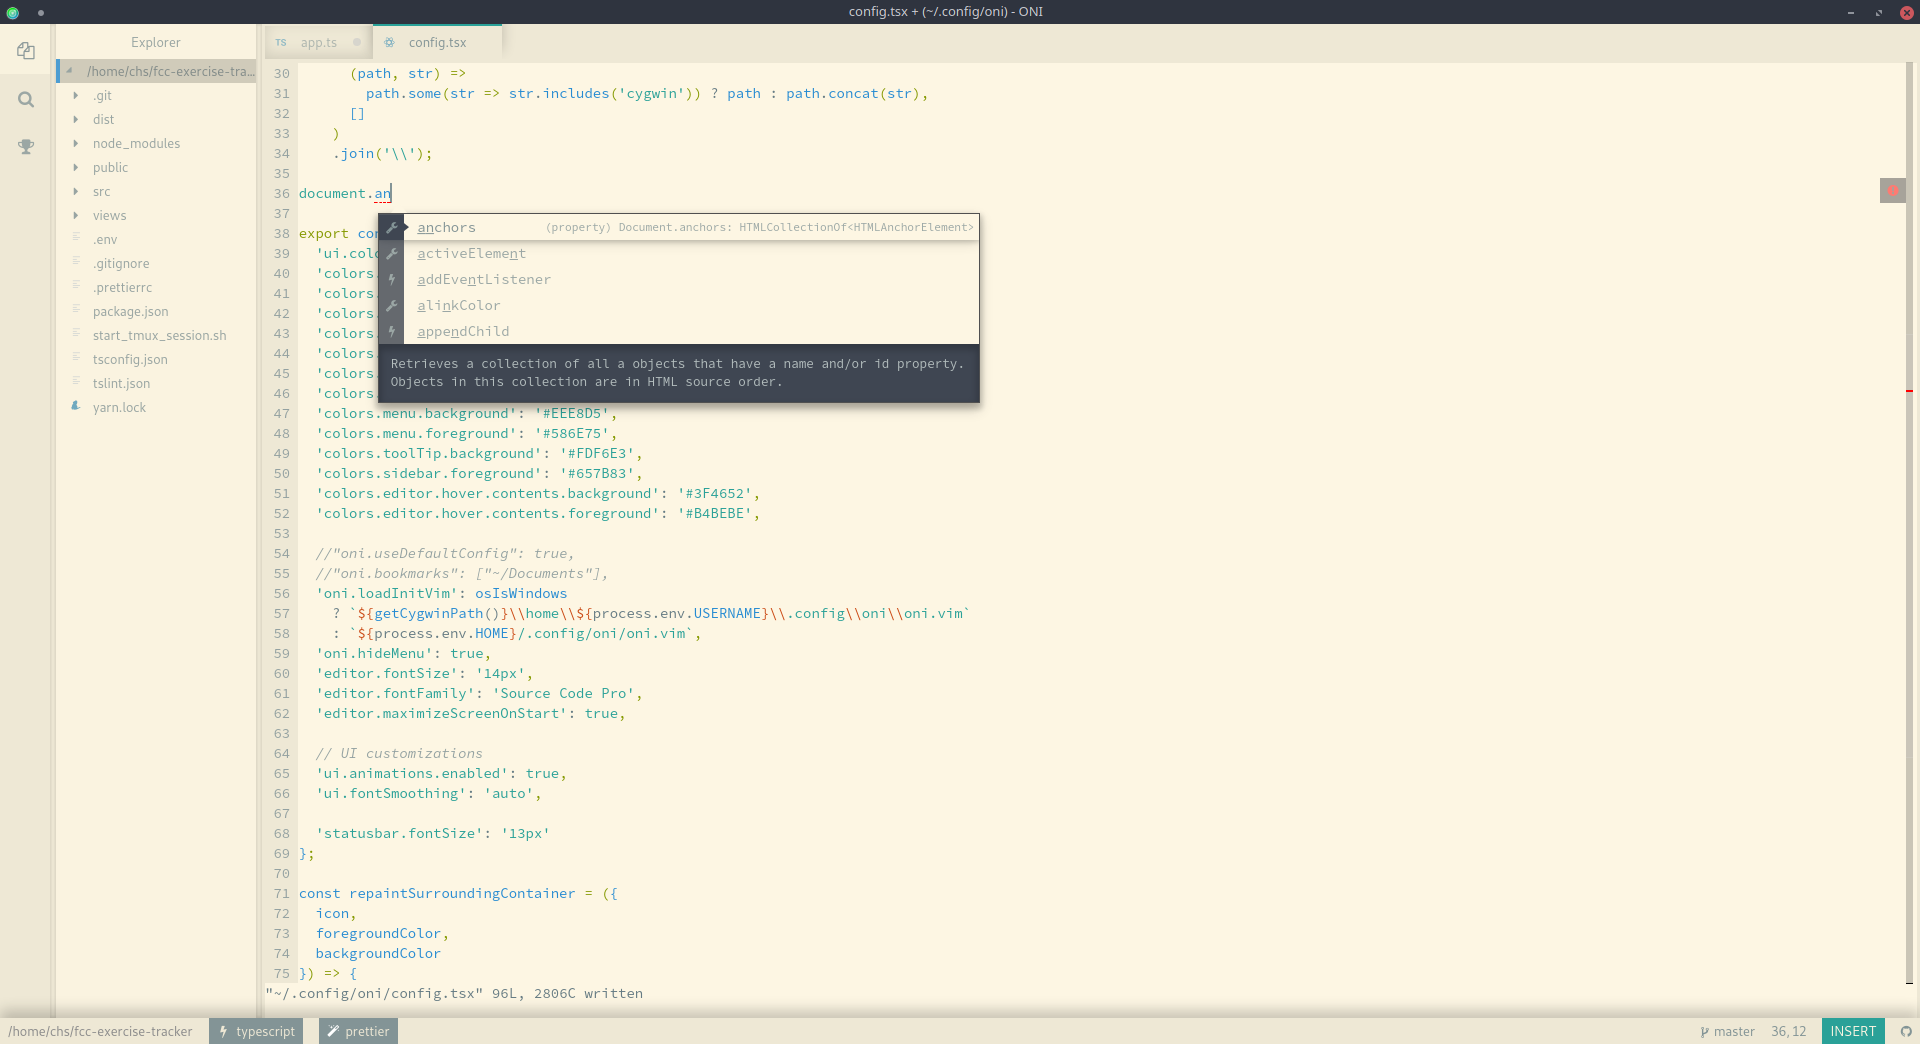The image size is (1920, 1044).
Task: Select the config.tsx tab
Action: coord(437,42)
